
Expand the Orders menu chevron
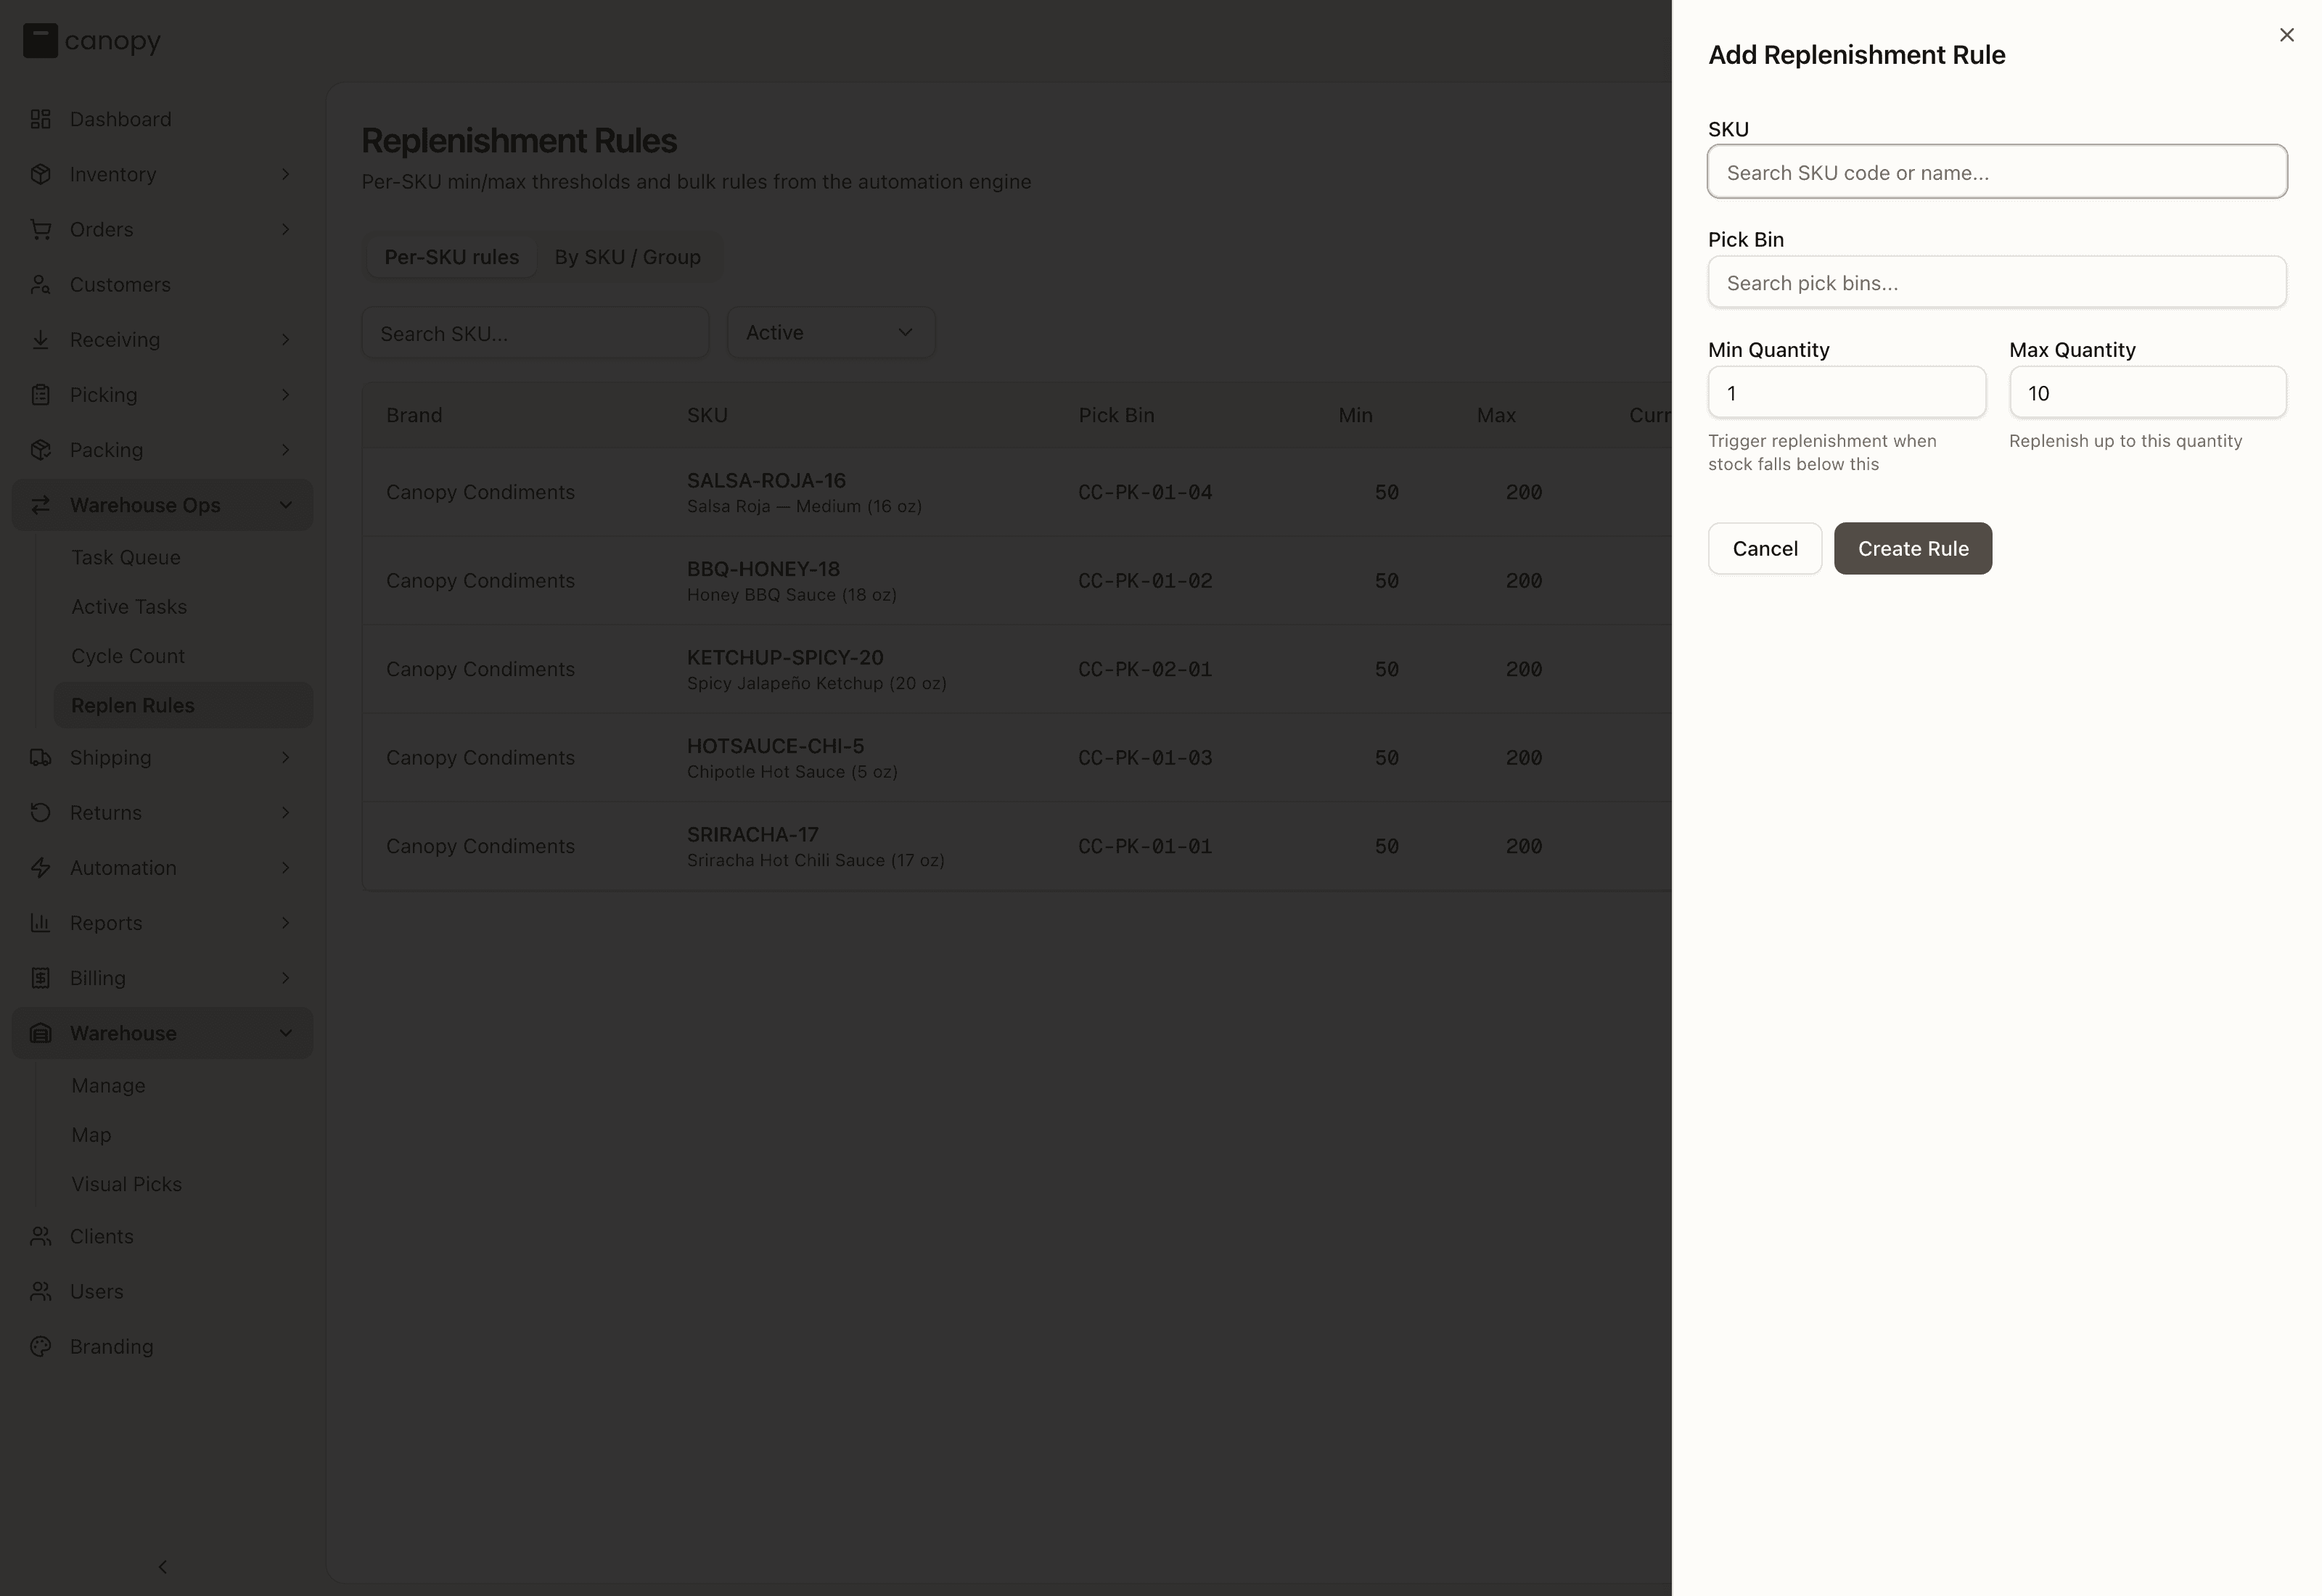(285, 229)
